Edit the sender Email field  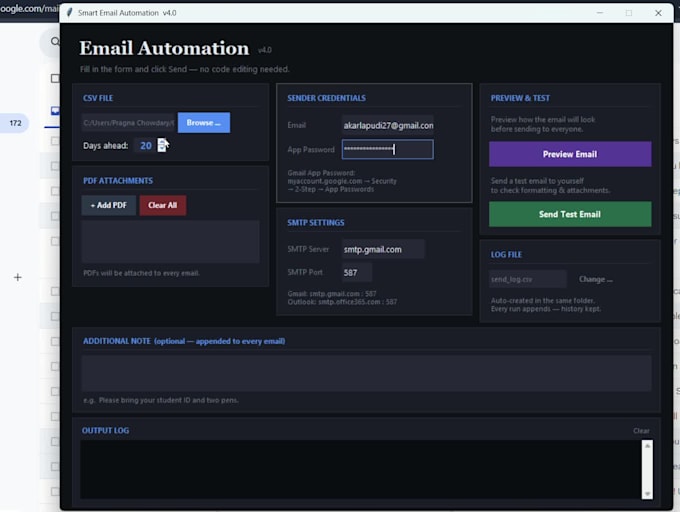click(x=387, y=125)
